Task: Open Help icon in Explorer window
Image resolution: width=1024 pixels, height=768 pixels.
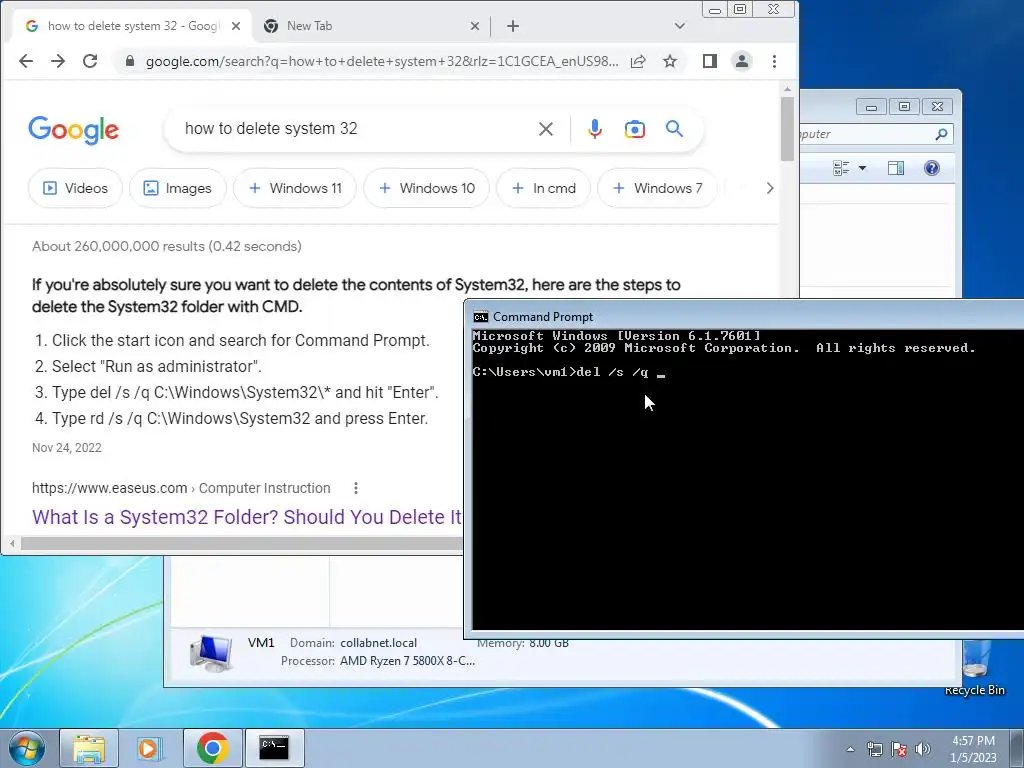Action: click(x=932, y=168)
